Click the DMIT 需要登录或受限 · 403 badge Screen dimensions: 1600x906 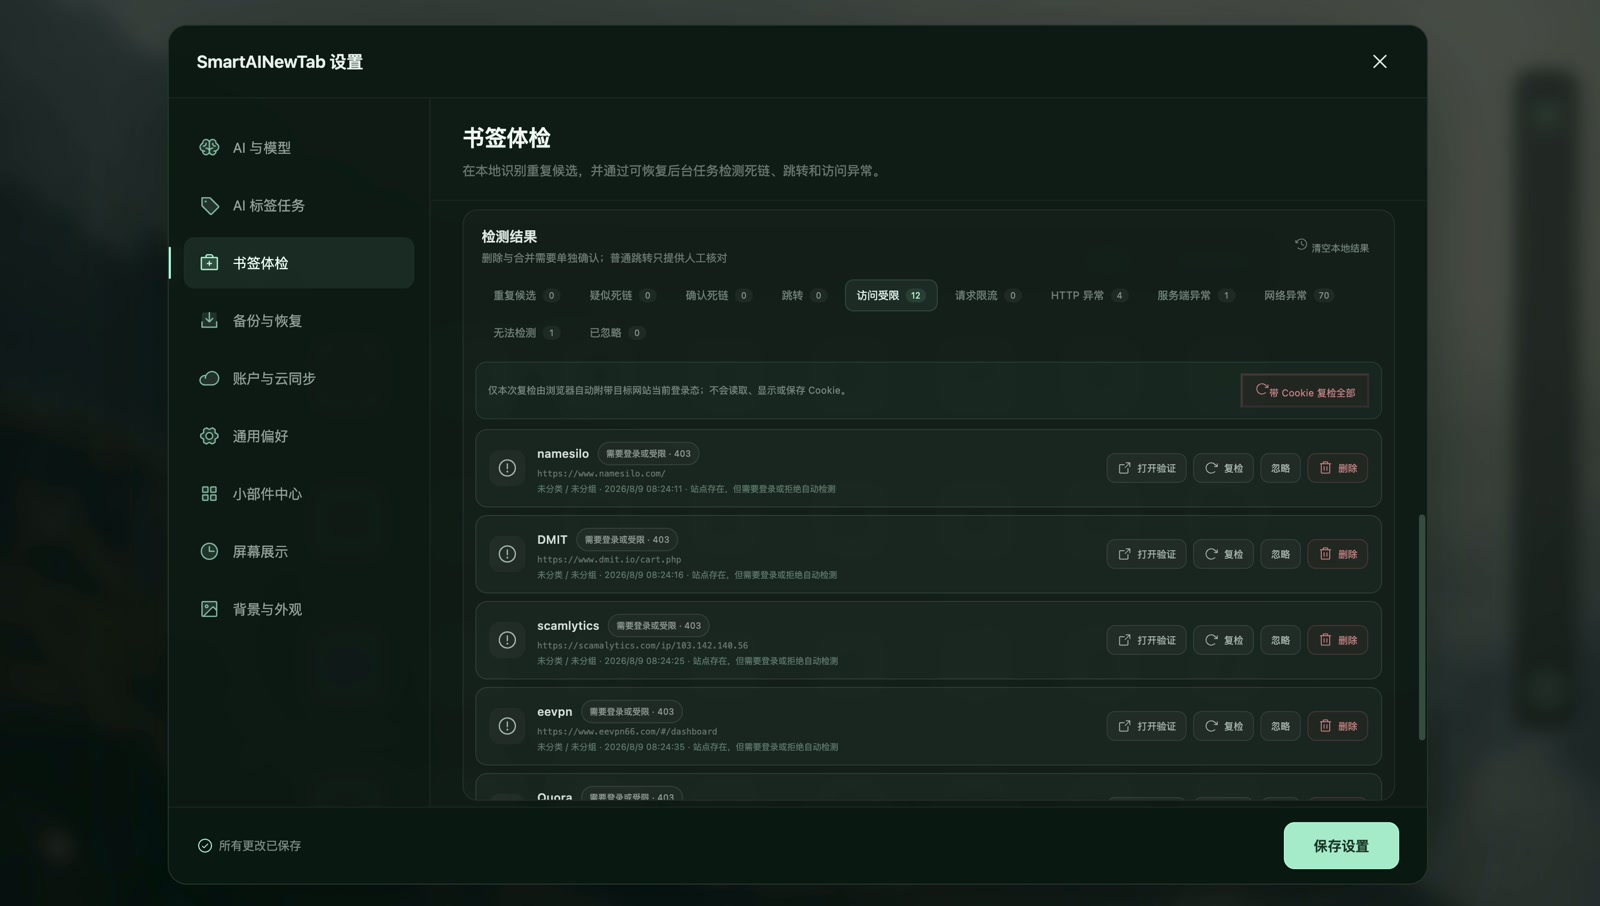click(x=627, y=540)
